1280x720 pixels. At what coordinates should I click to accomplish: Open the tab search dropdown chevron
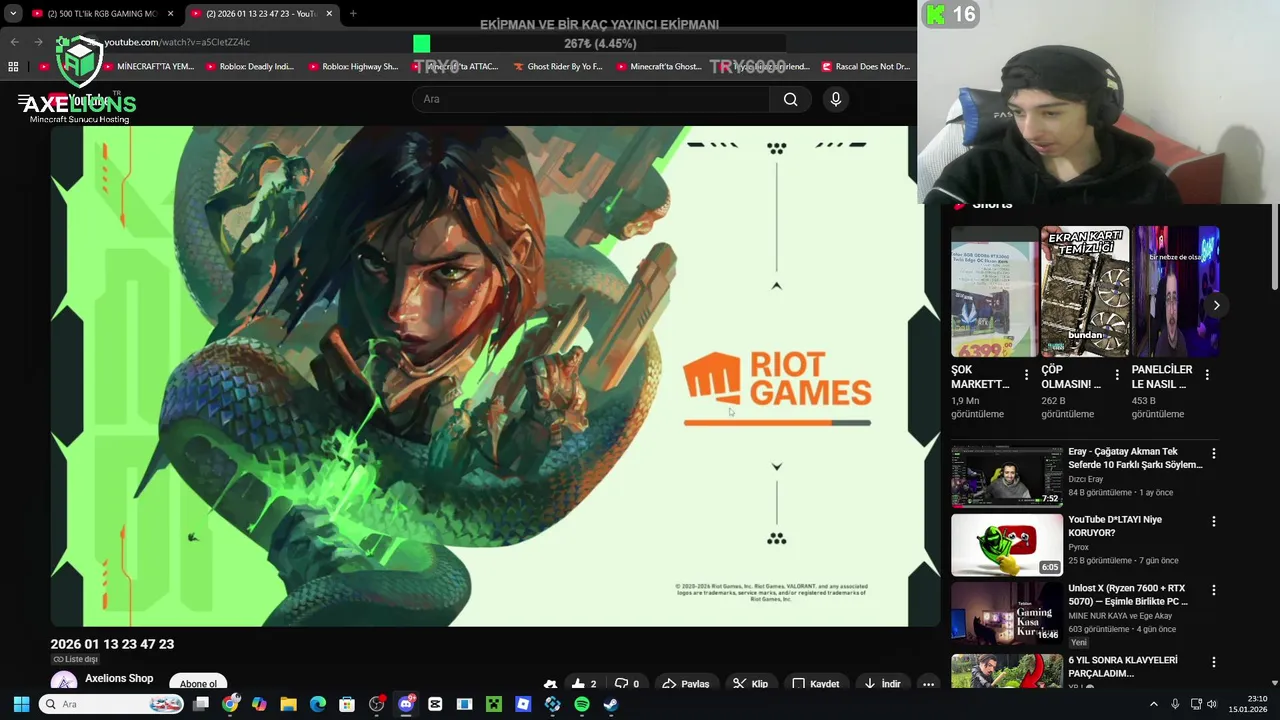tap(13, 14)
